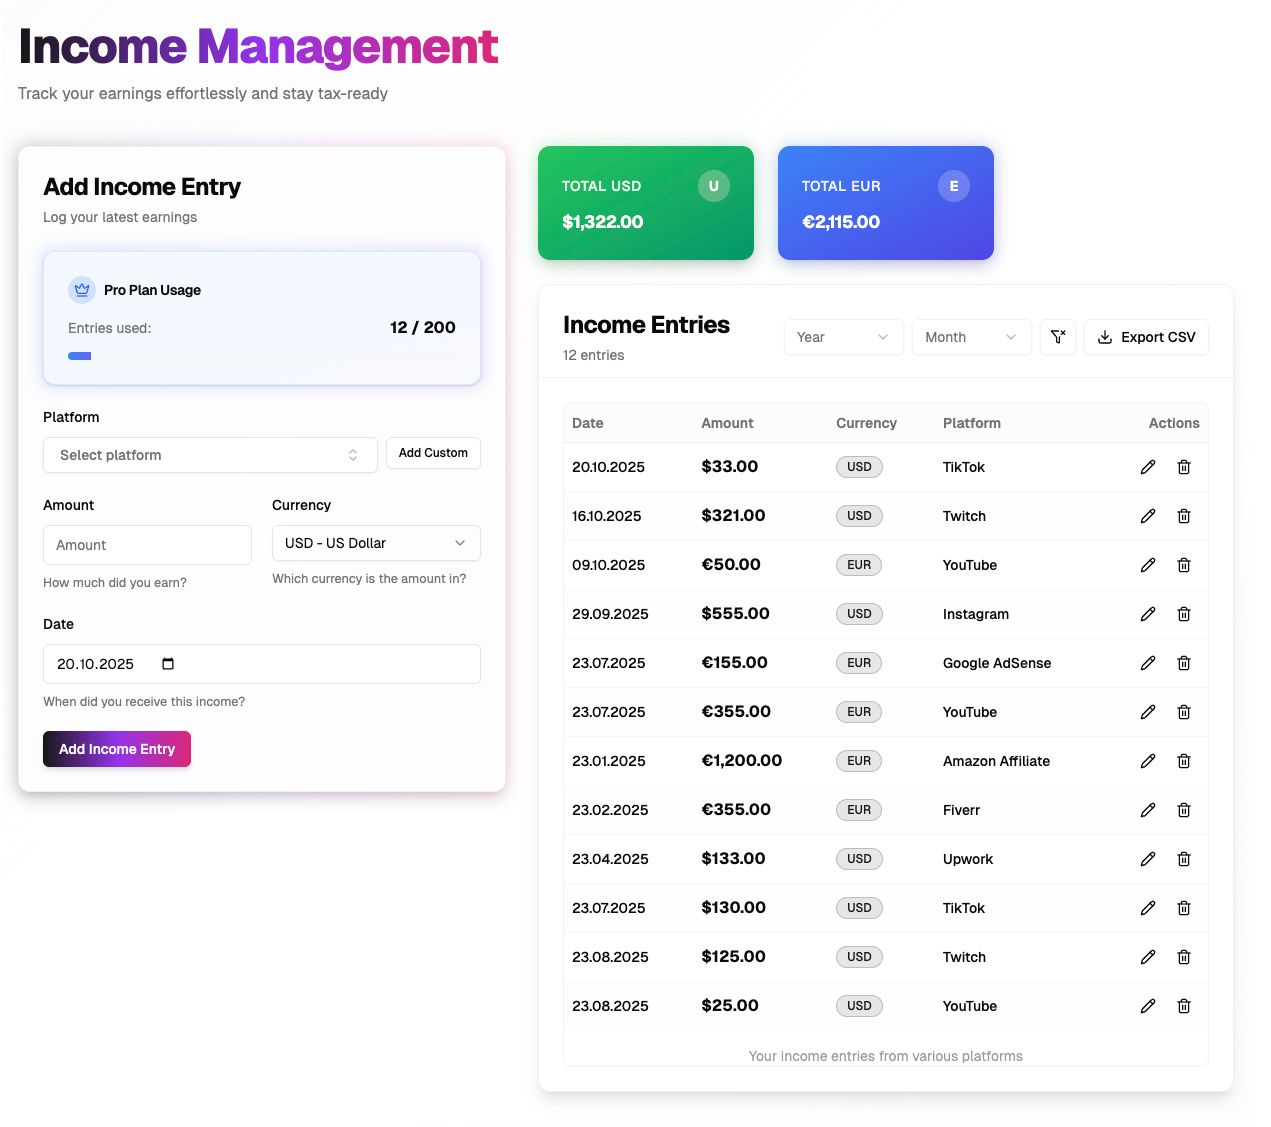Edit the Instagram $555.00 entry
Screen dimensions: 1271x1127
[x=1147, y=614]
